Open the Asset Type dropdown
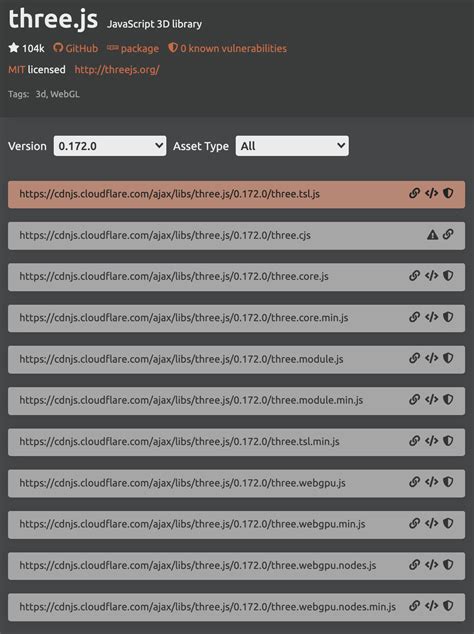 pos(292,146)
